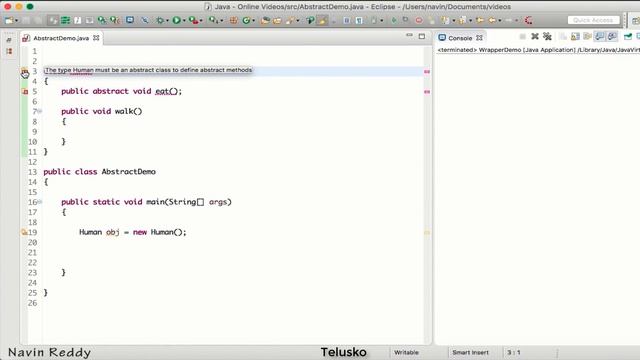Select the Console view tab
640x360 pixels.
460,38
